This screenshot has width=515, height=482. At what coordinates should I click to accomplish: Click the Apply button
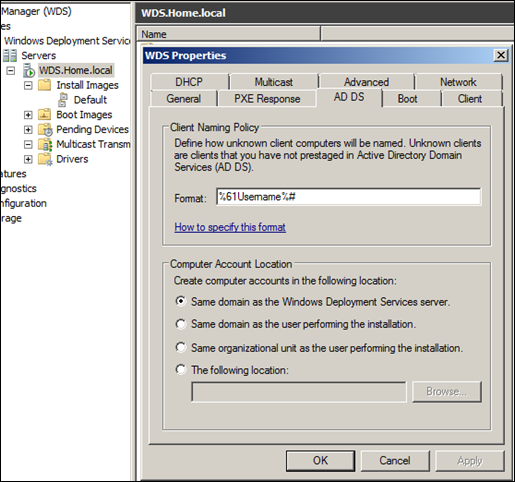point(470,461)
